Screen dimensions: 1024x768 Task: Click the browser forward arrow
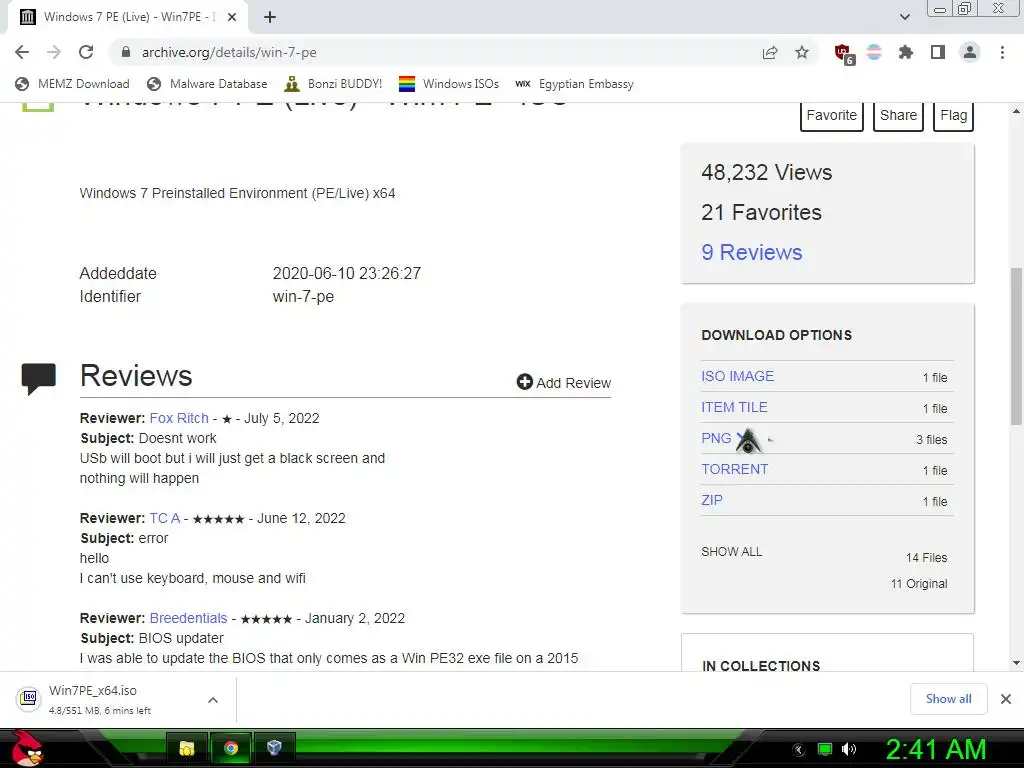[54, 52]
